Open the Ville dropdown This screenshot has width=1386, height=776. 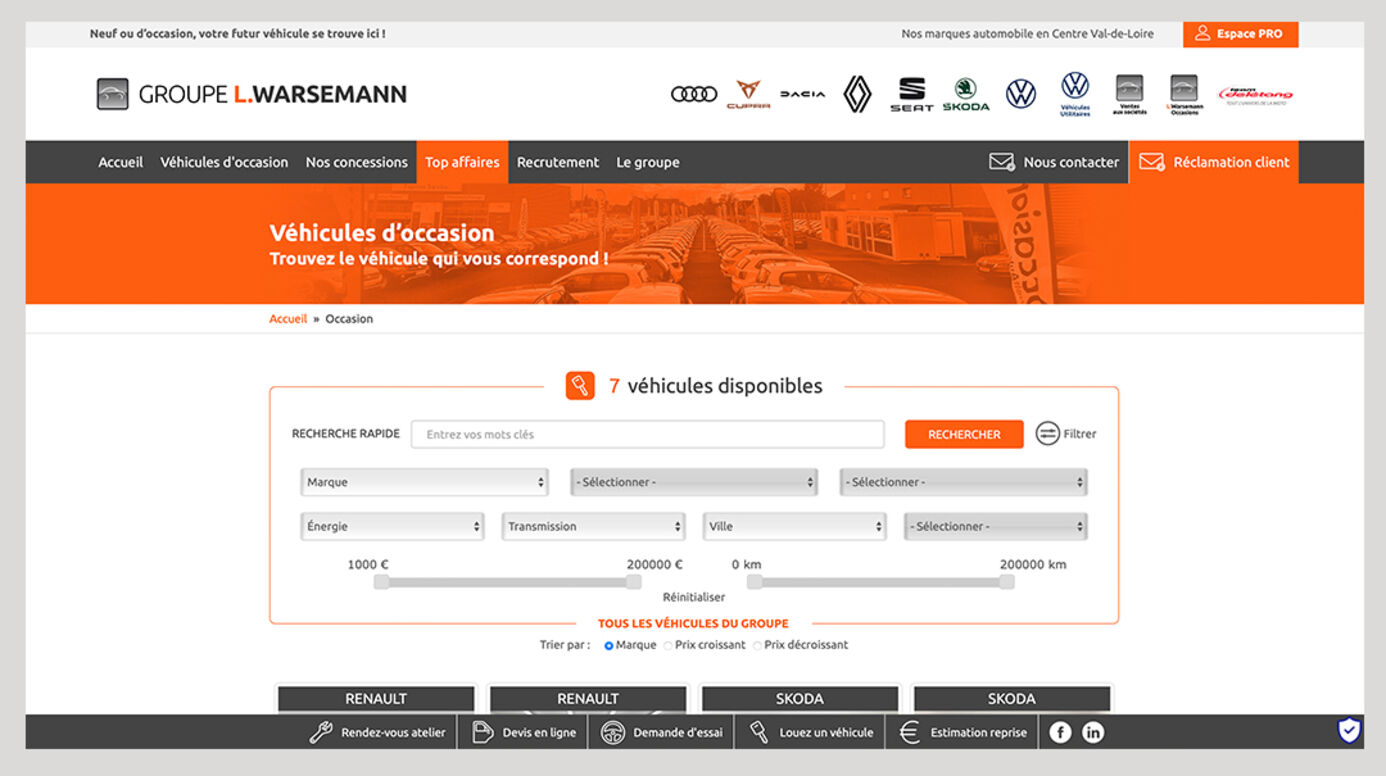pyautogui.click(x=795, y=526)
